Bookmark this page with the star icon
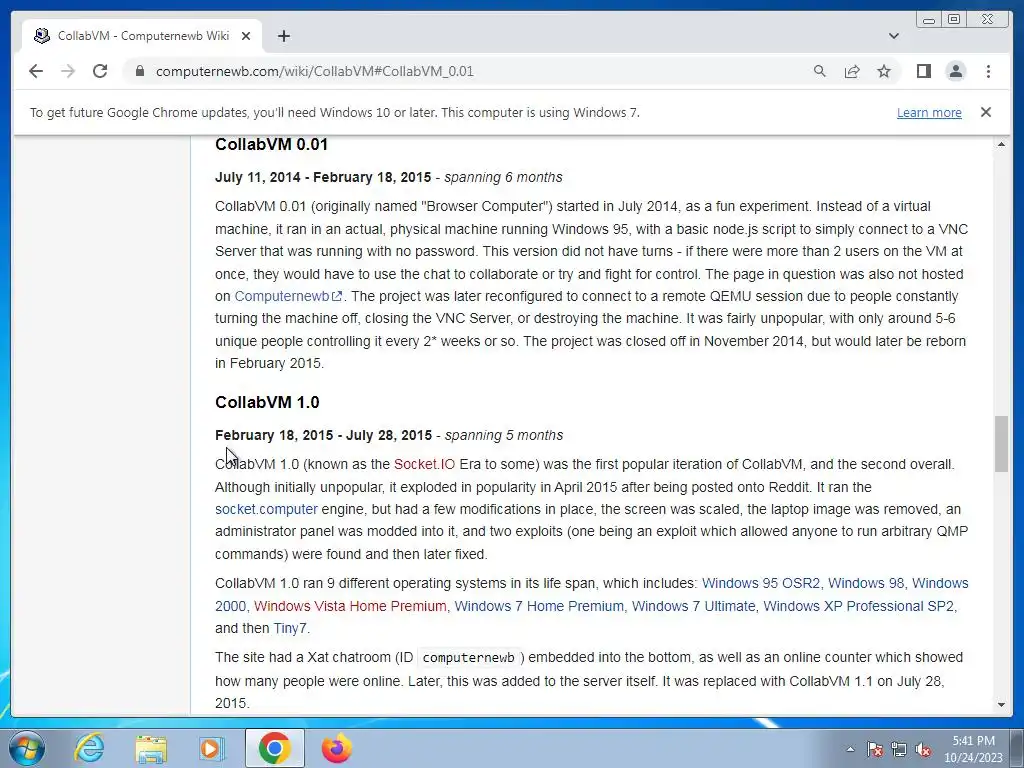 884,71
